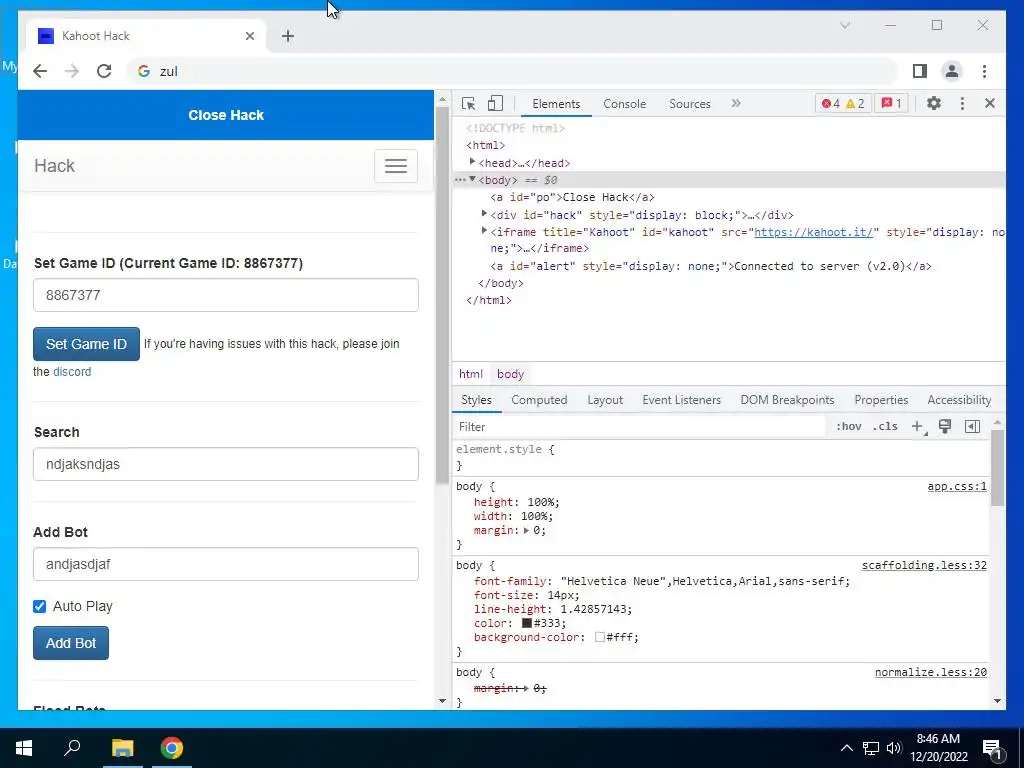Image resolution: width=1024 pixels, height=768 pixels.
Task: Click the #333 color swatch
Action: tap(526, 623)
